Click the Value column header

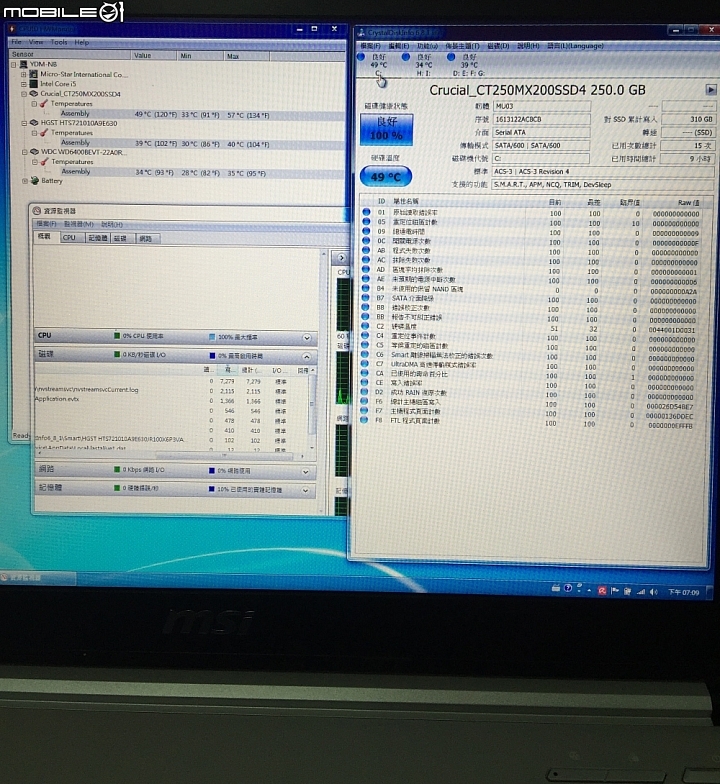point(154,55)
